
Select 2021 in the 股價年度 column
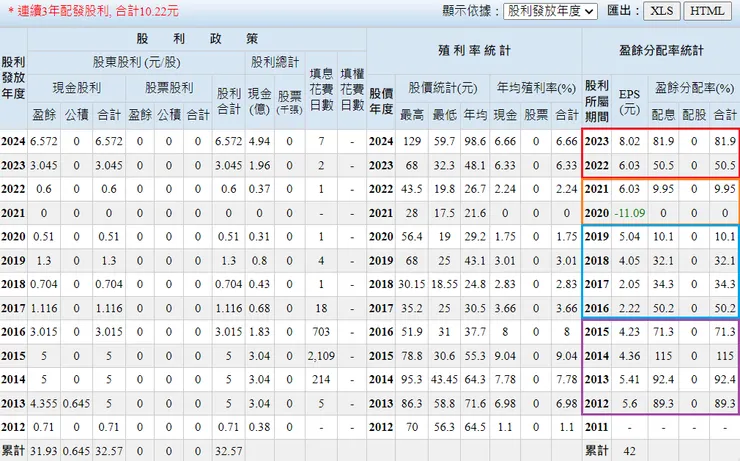[x=381, y=213]
